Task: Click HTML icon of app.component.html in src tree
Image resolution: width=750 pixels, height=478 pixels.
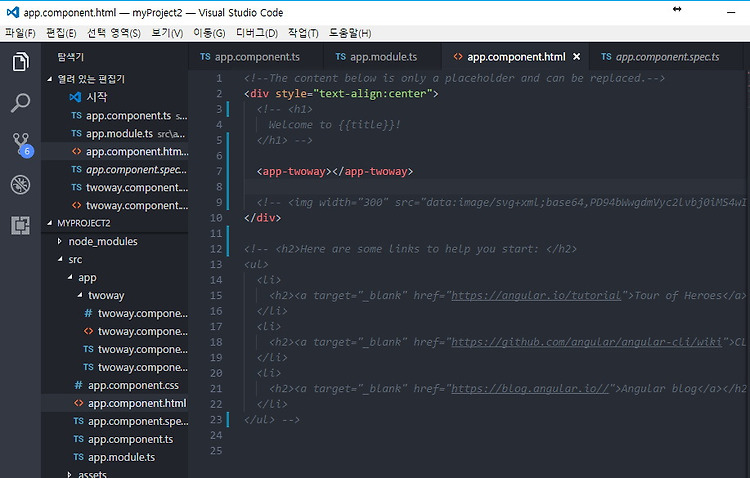Action: click(78, 403)
